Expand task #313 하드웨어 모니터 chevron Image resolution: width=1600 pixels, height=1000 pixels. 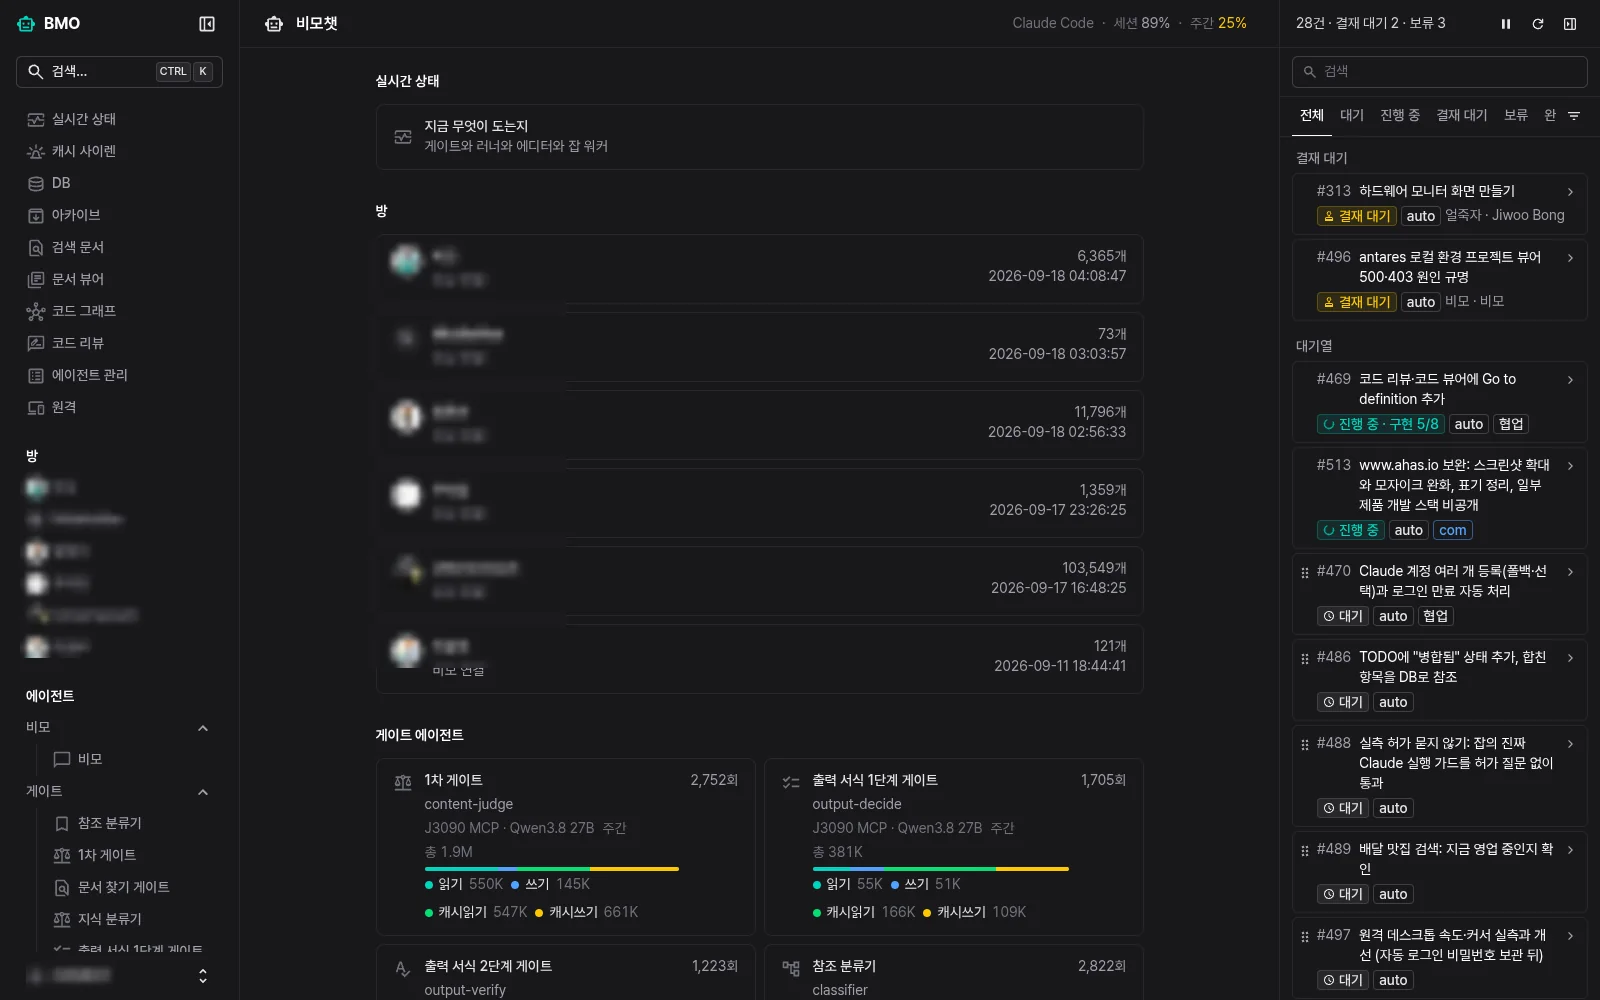1570,192
